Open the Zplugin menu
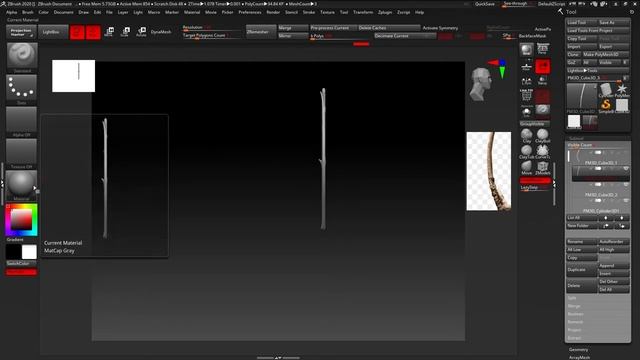Viewport: 640px width, 360px height. [385, 12]
